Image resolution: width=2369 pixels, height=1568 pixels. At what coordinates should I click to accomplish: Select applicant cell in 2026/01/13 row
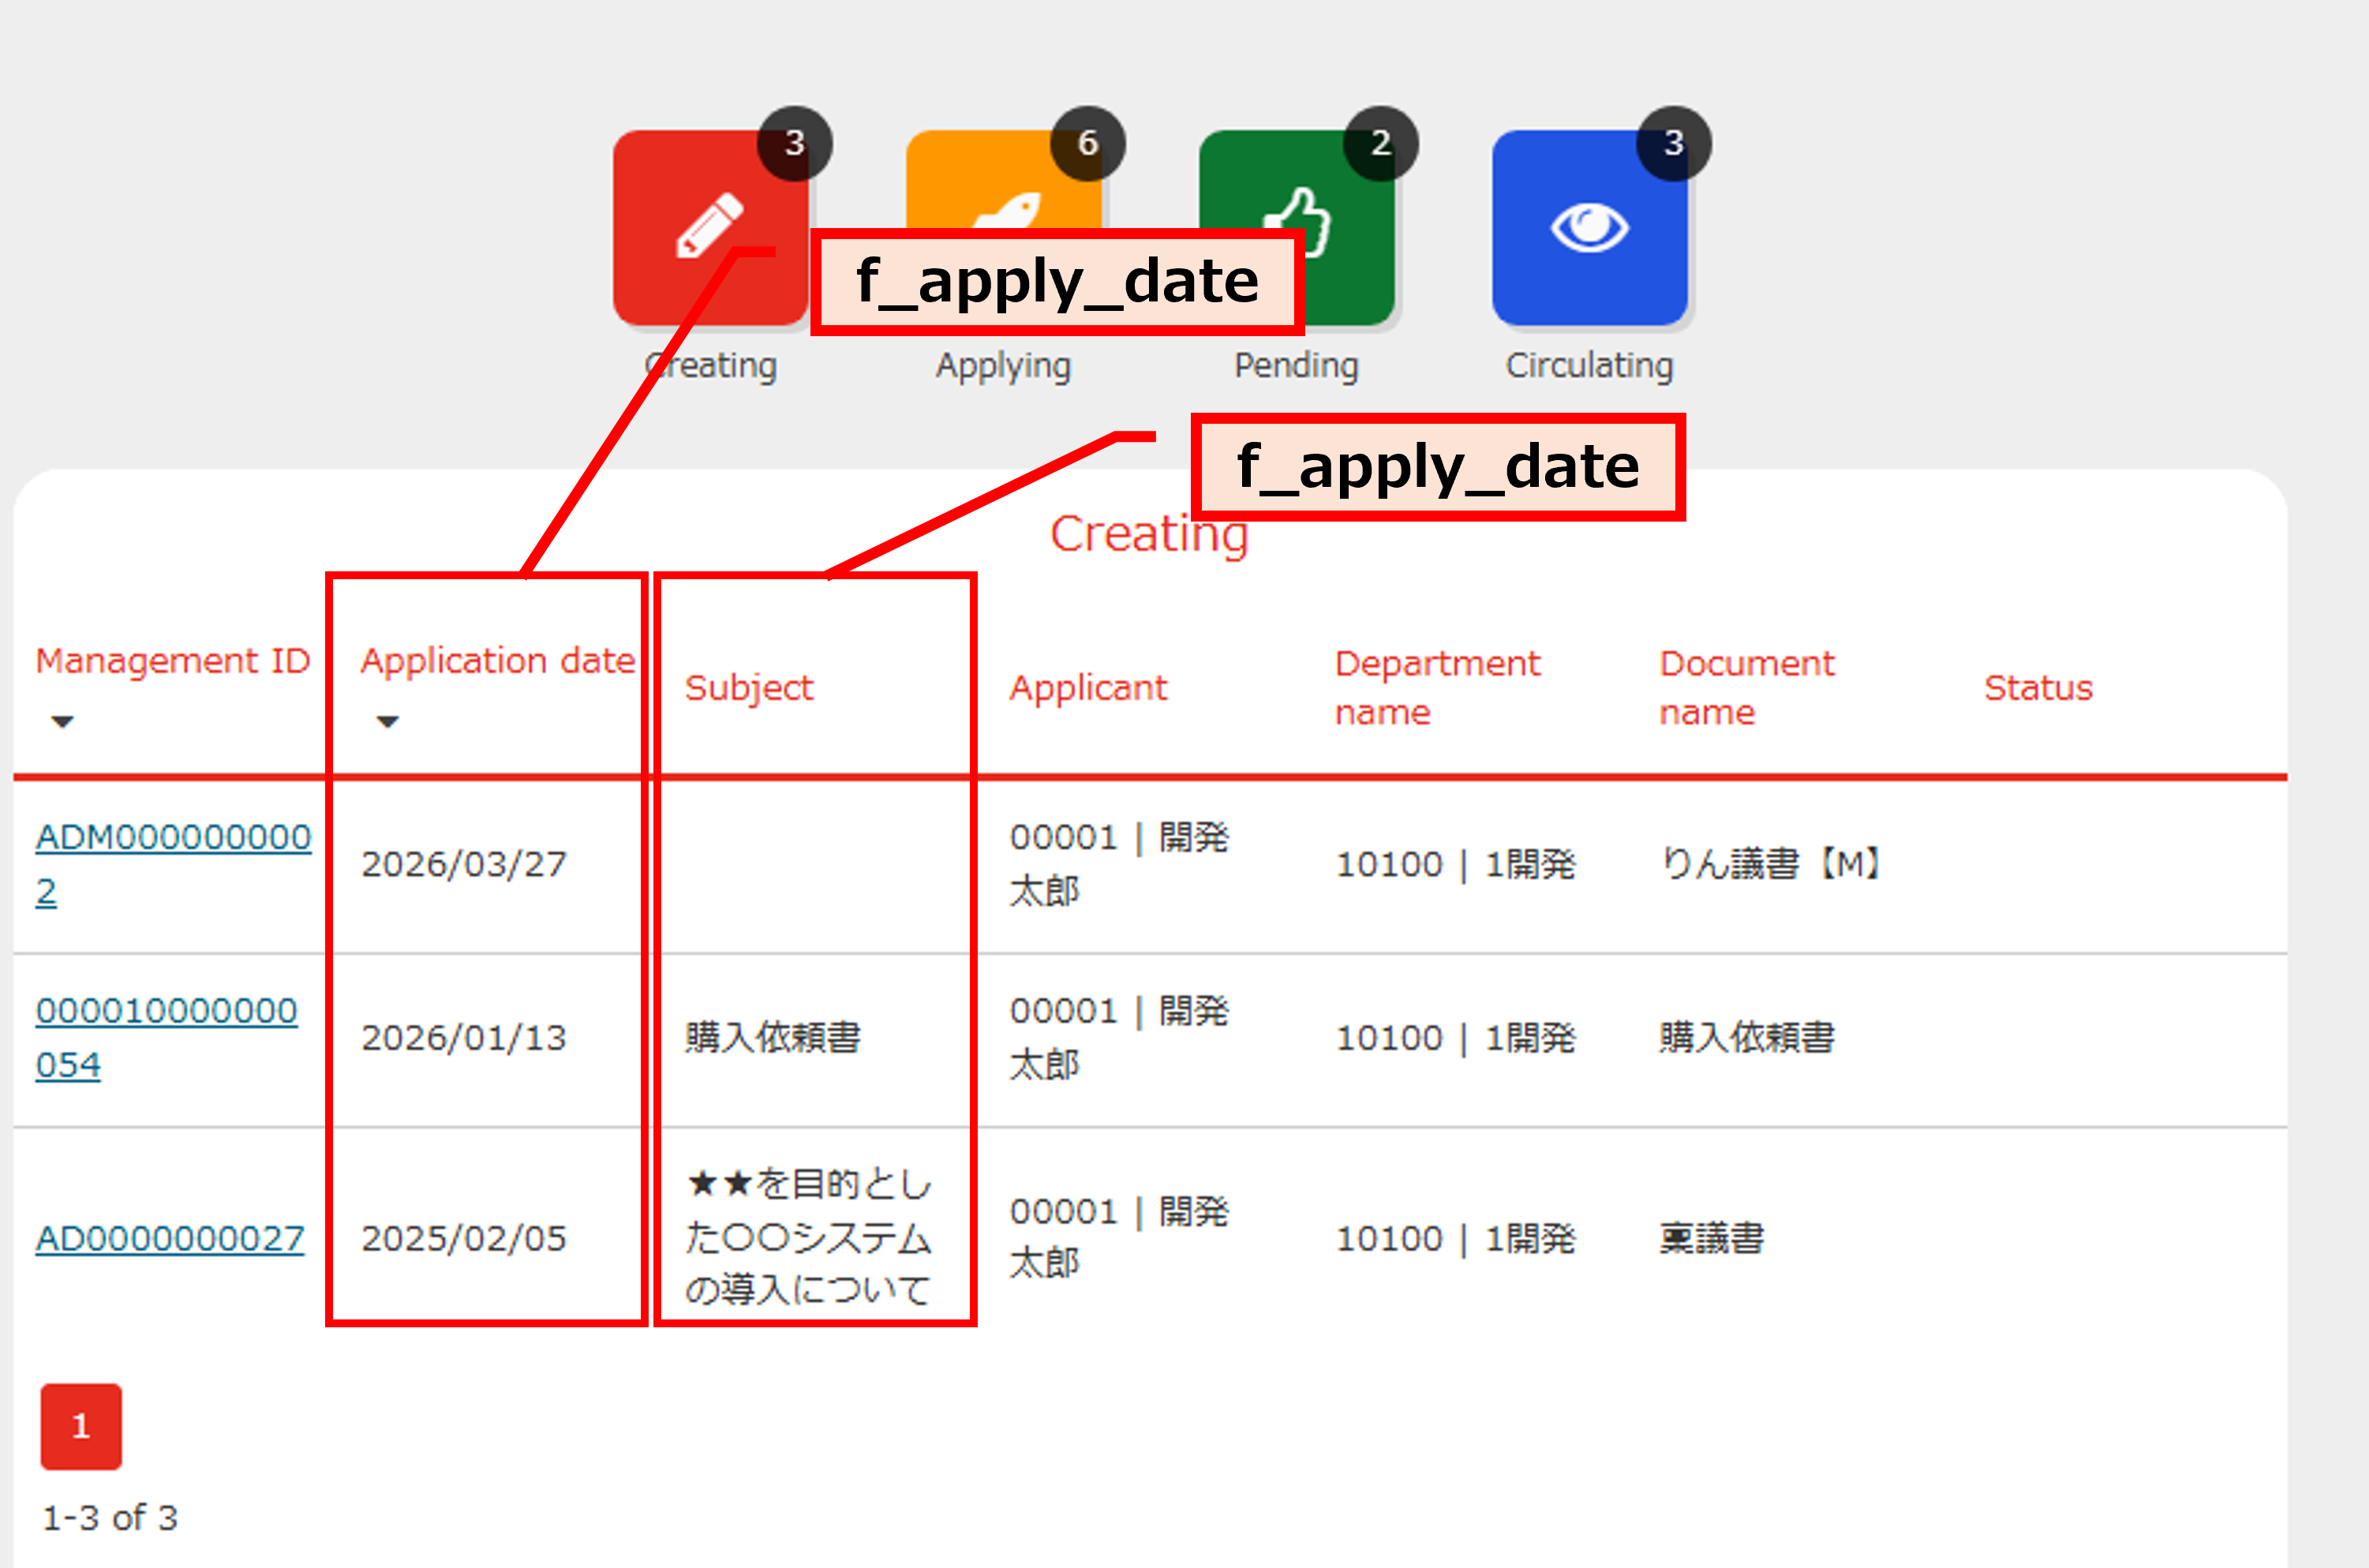(x=1119, y=1038)
